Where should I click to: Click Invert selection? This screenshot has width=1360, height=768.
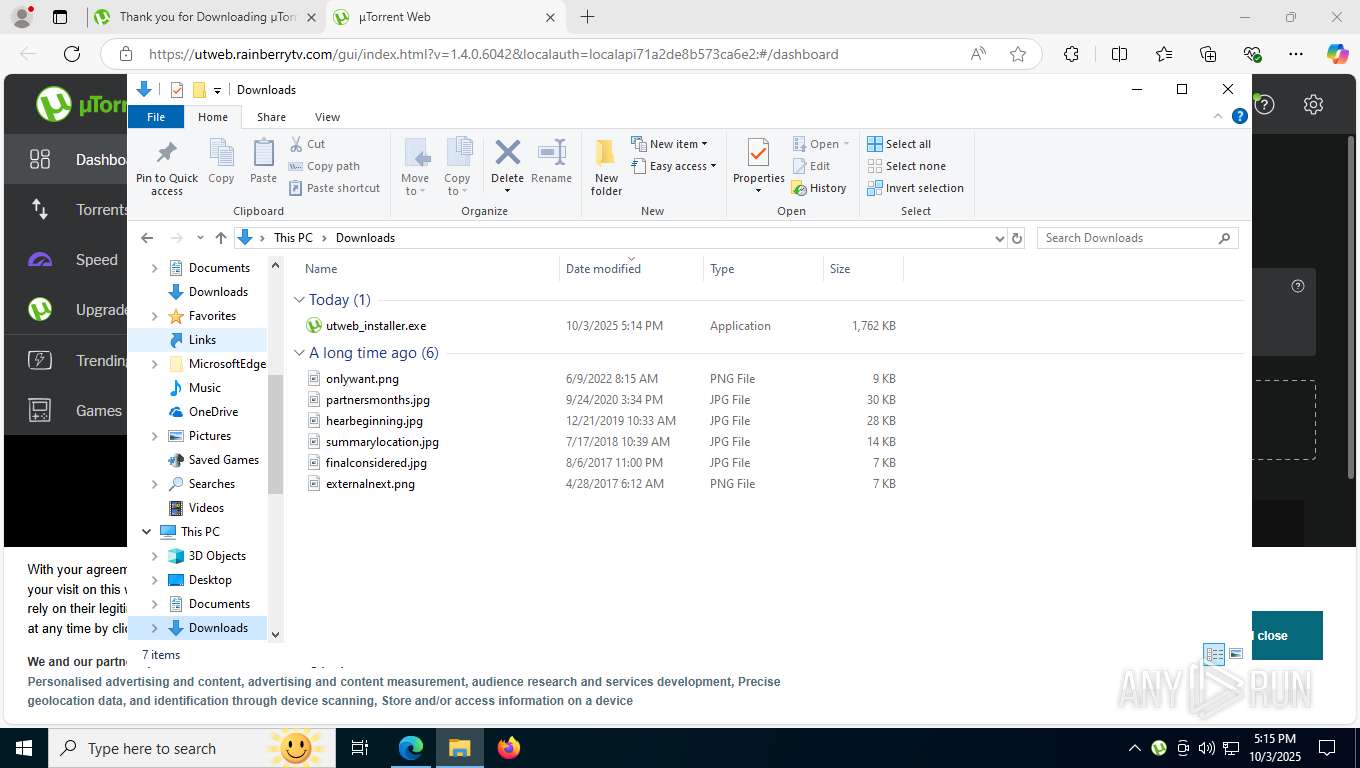915,188
